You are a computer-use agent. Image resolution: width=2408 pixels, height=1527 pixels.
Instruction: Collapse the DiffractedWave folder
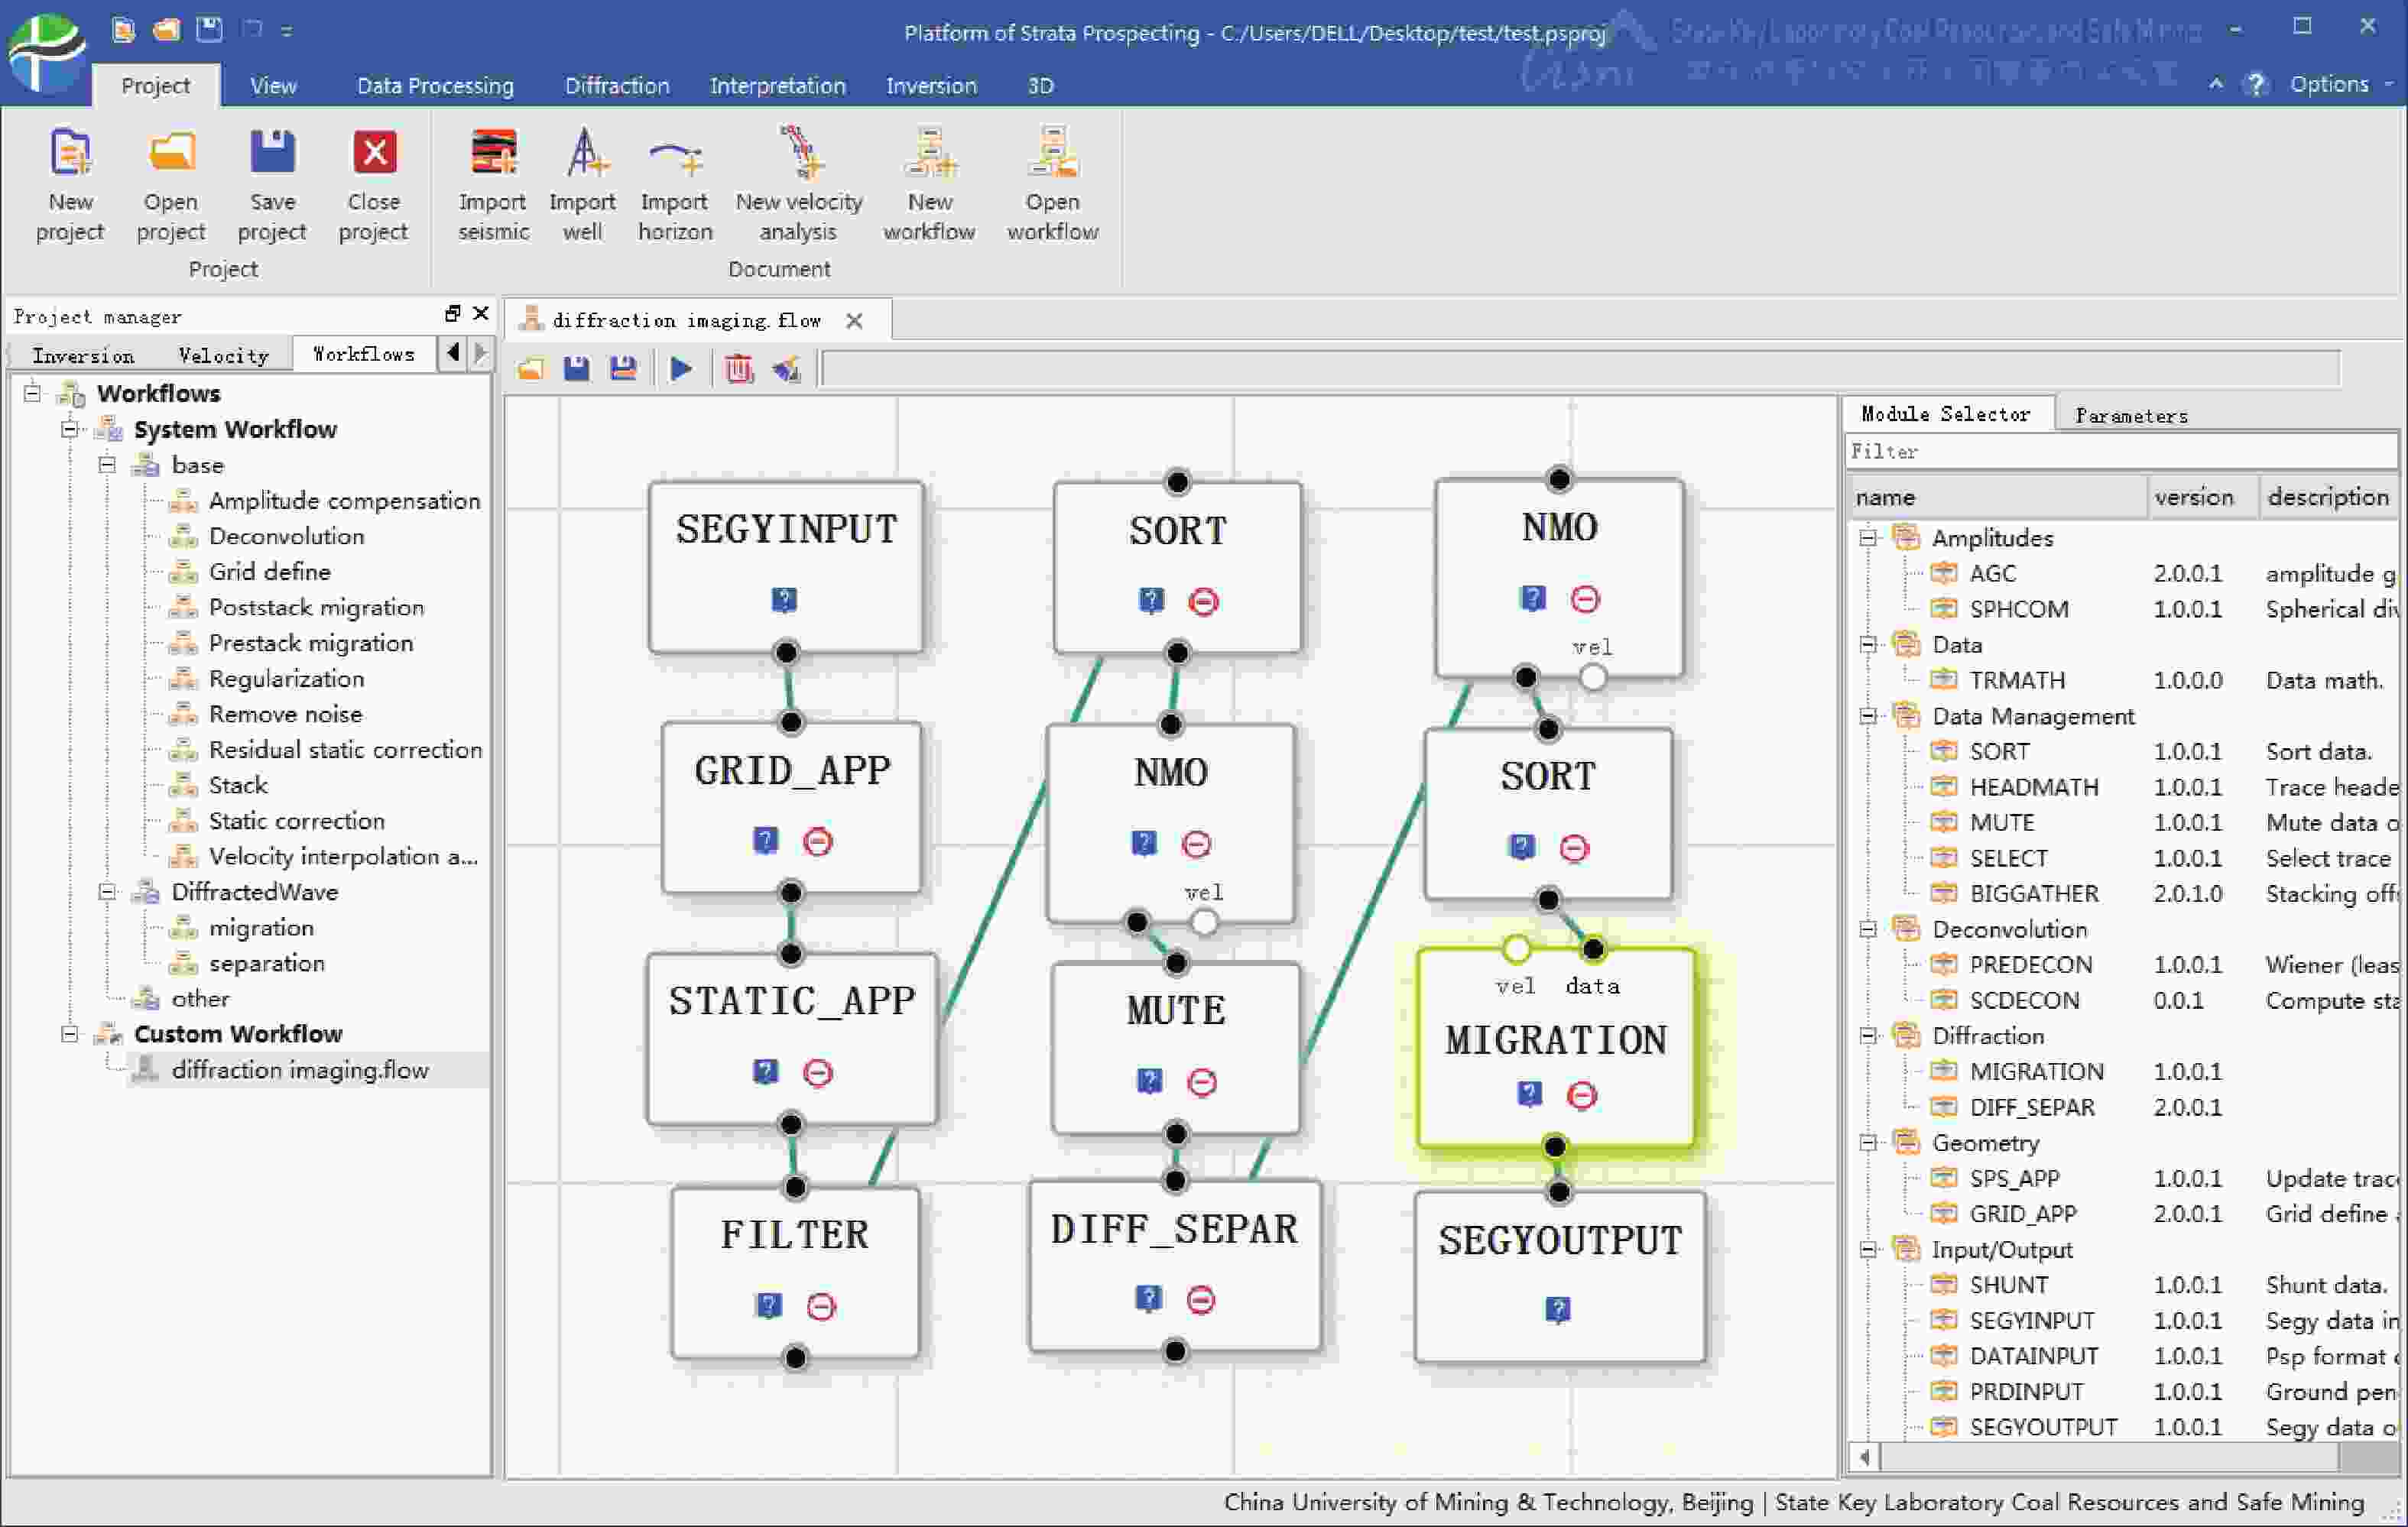[x=107, y=892]
